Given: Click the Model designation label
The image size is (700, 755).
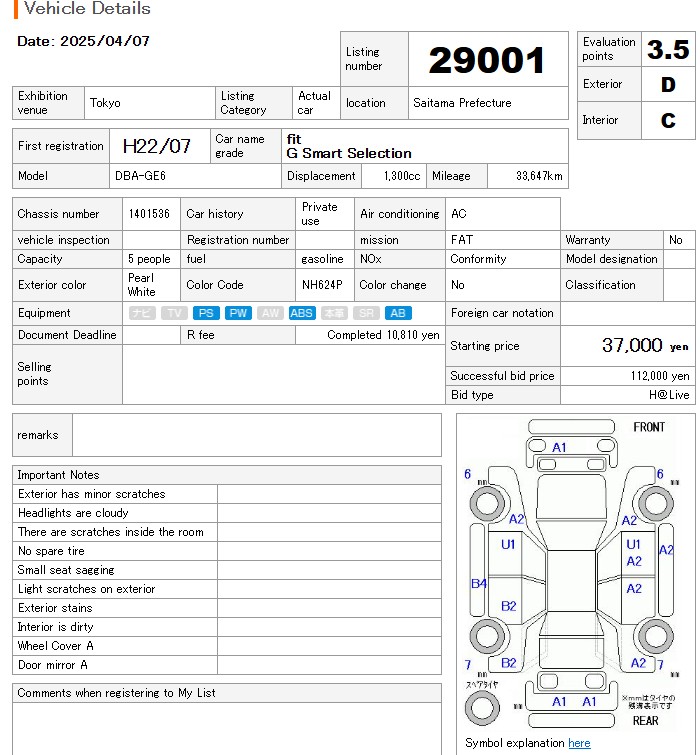Looking at the screenshot, I should pyautogui.click(x=612, y=259).
